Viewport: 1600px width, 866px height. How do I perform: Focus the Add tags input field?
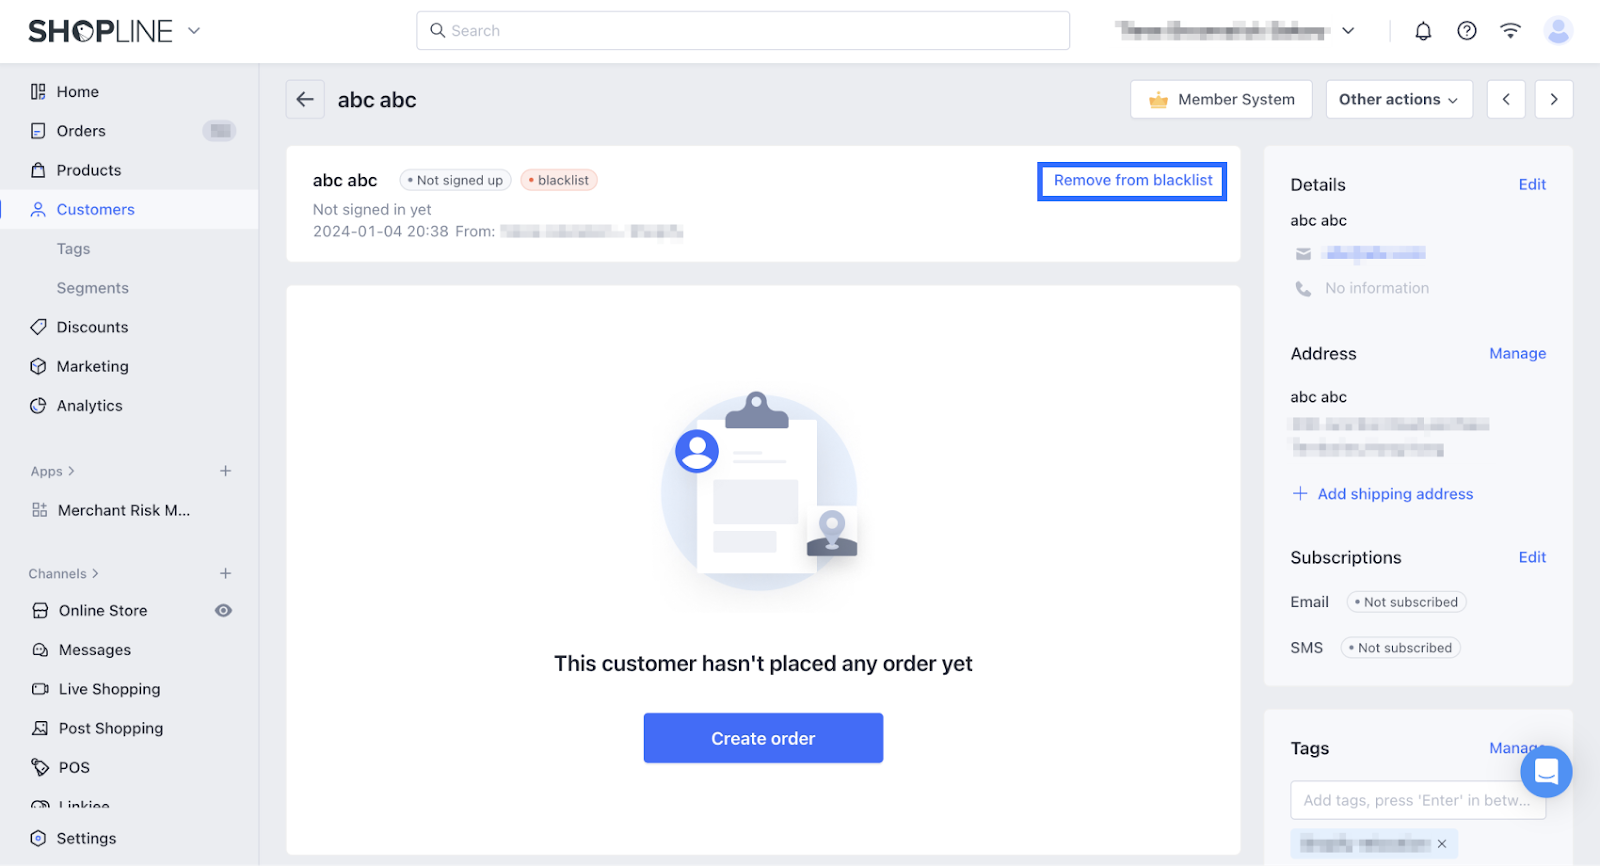[1416, 801]
